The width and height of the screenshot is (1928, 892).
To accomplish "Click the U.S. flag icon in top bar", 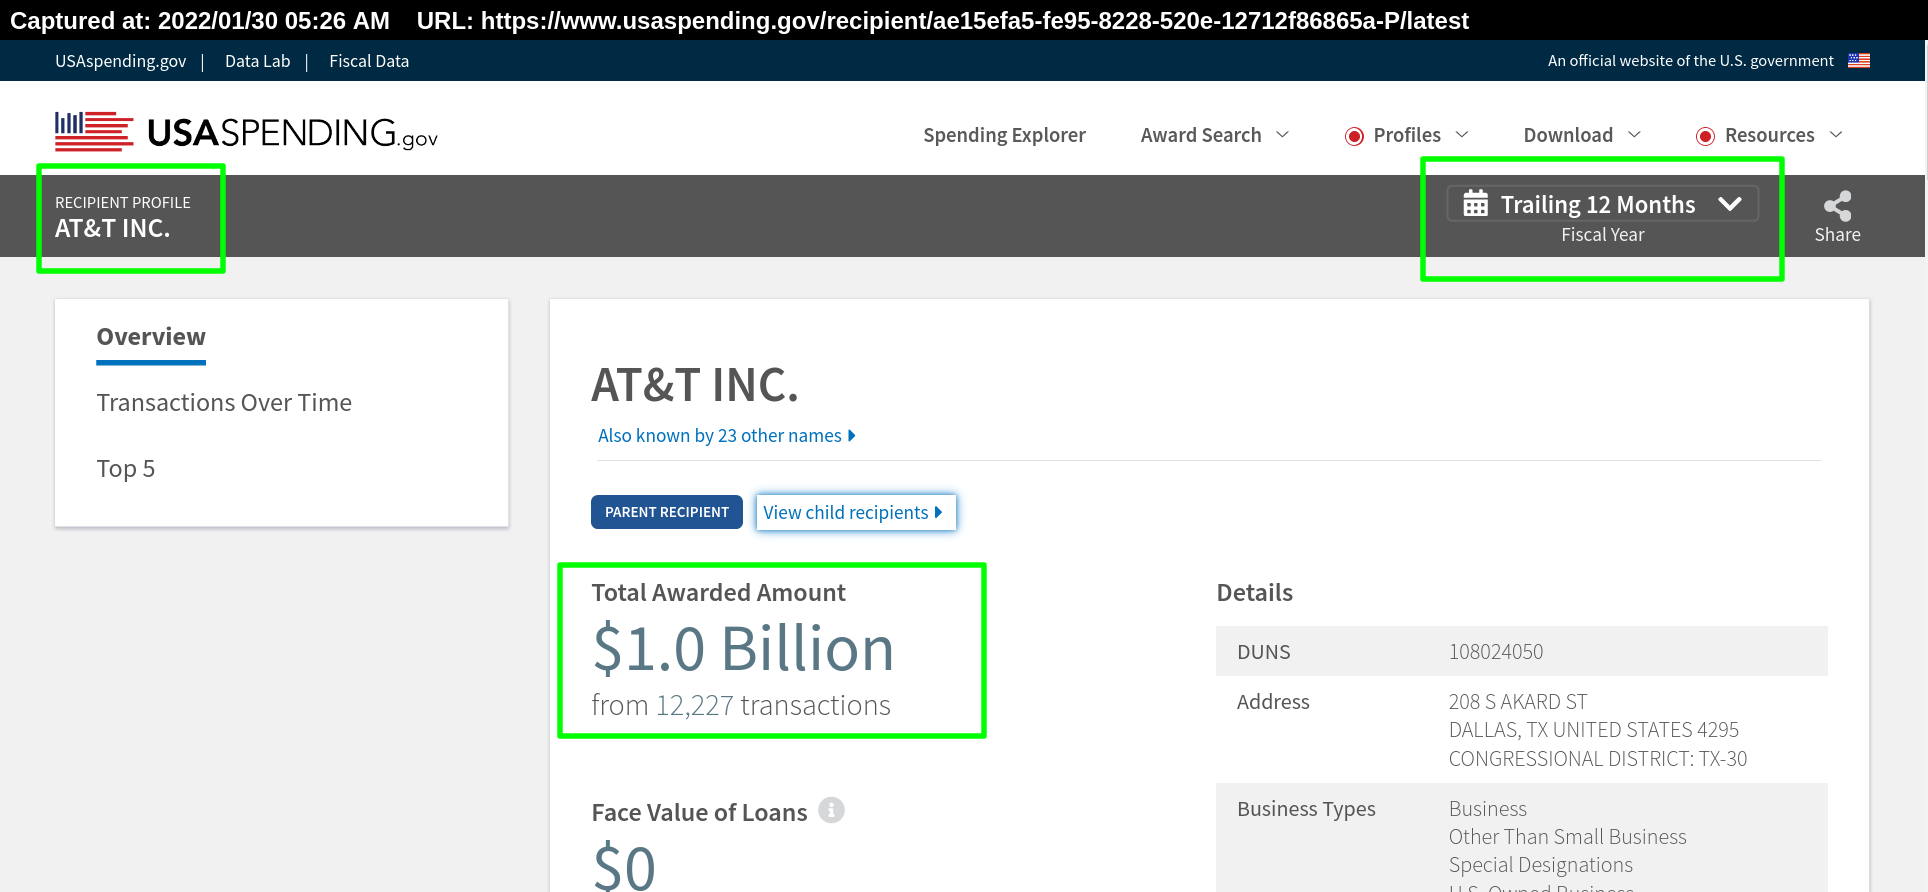I will 1859,61.
